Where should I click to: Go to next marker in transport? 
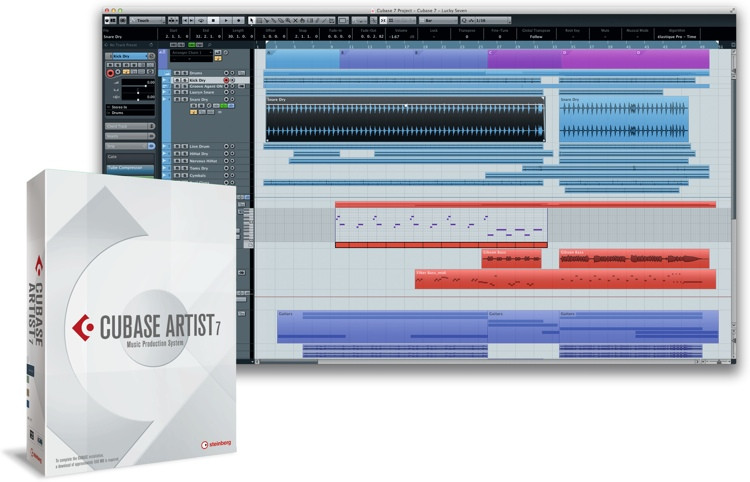(x=192, y=21)
